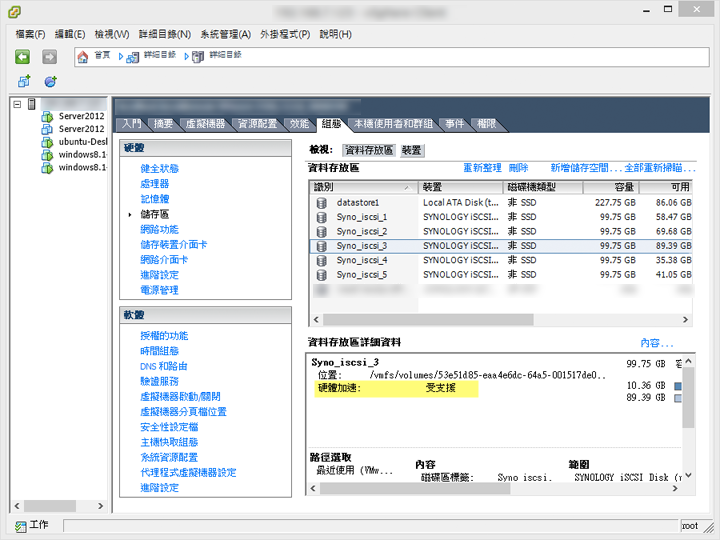Switch to the 摘要 tab

point(163,124)
